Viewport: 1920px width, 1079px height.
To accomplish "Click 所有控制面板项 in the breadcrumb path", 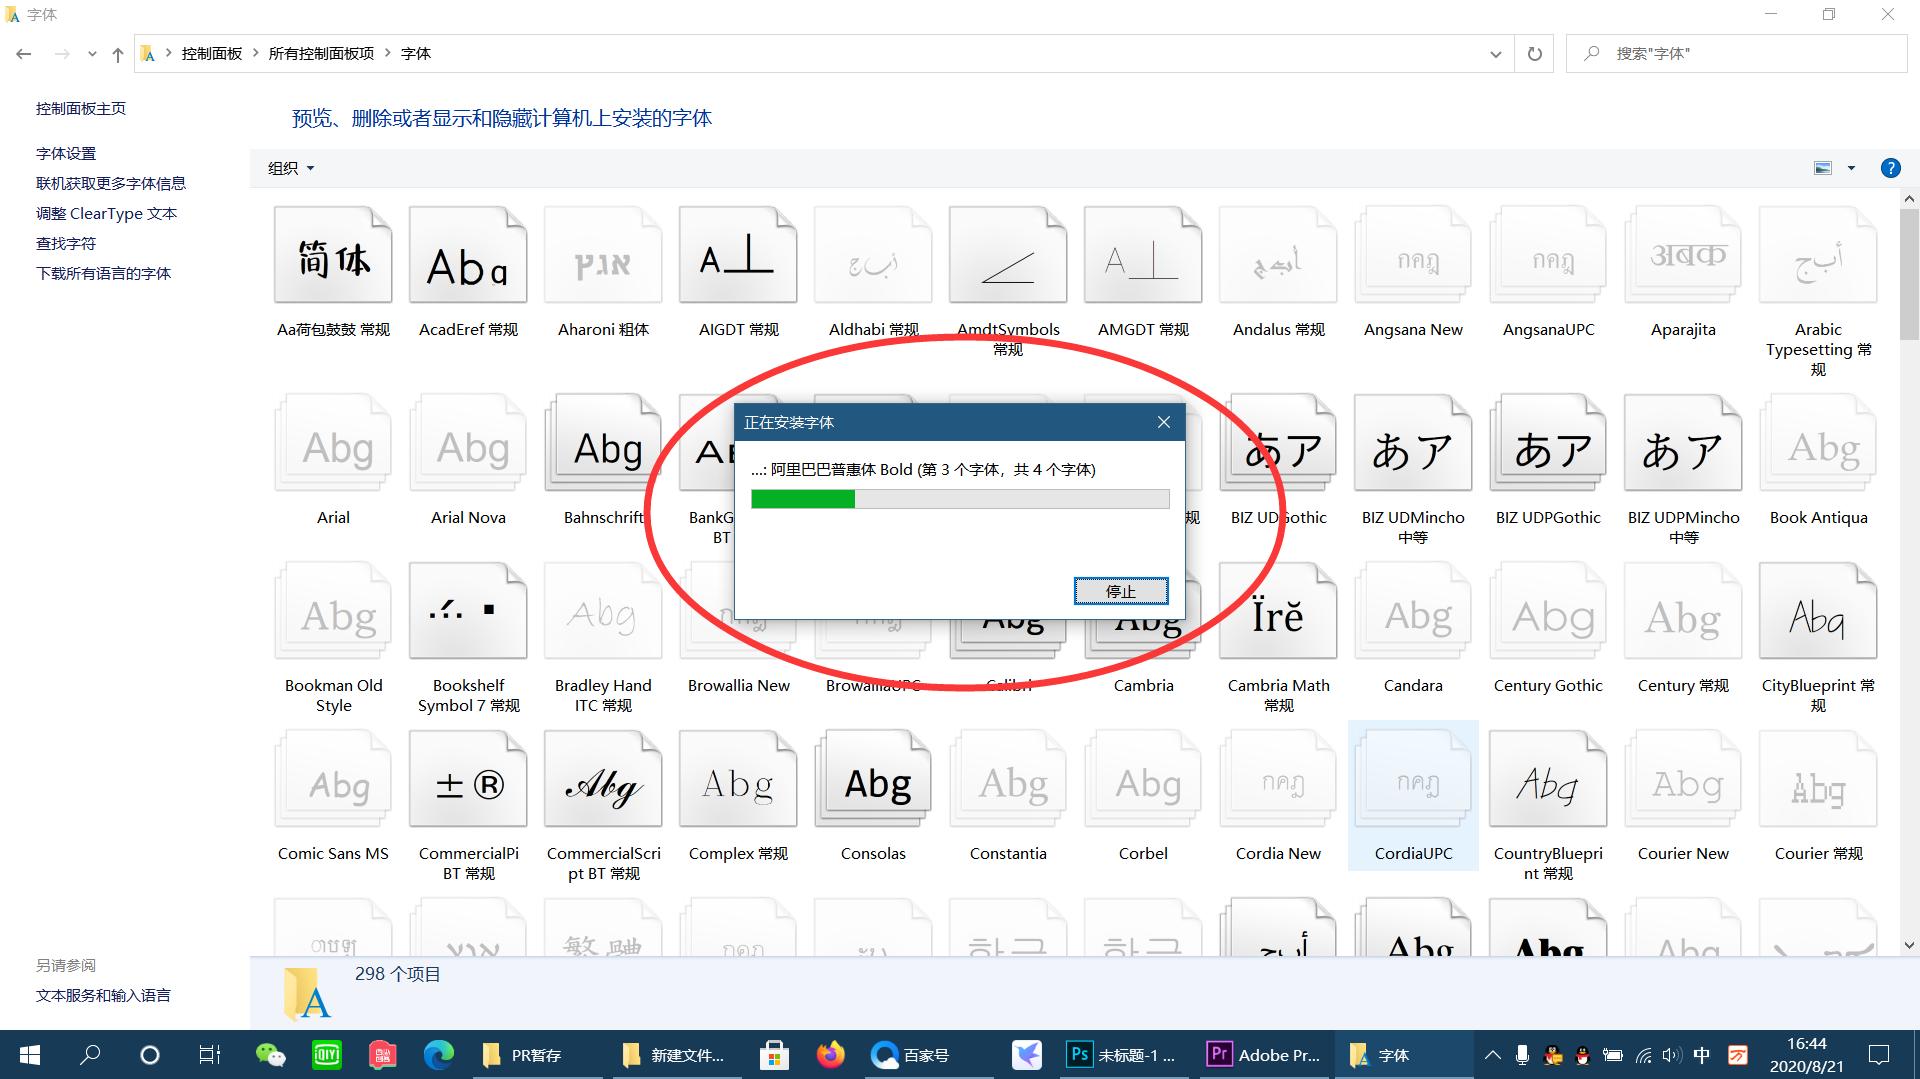I will point(321,53).
